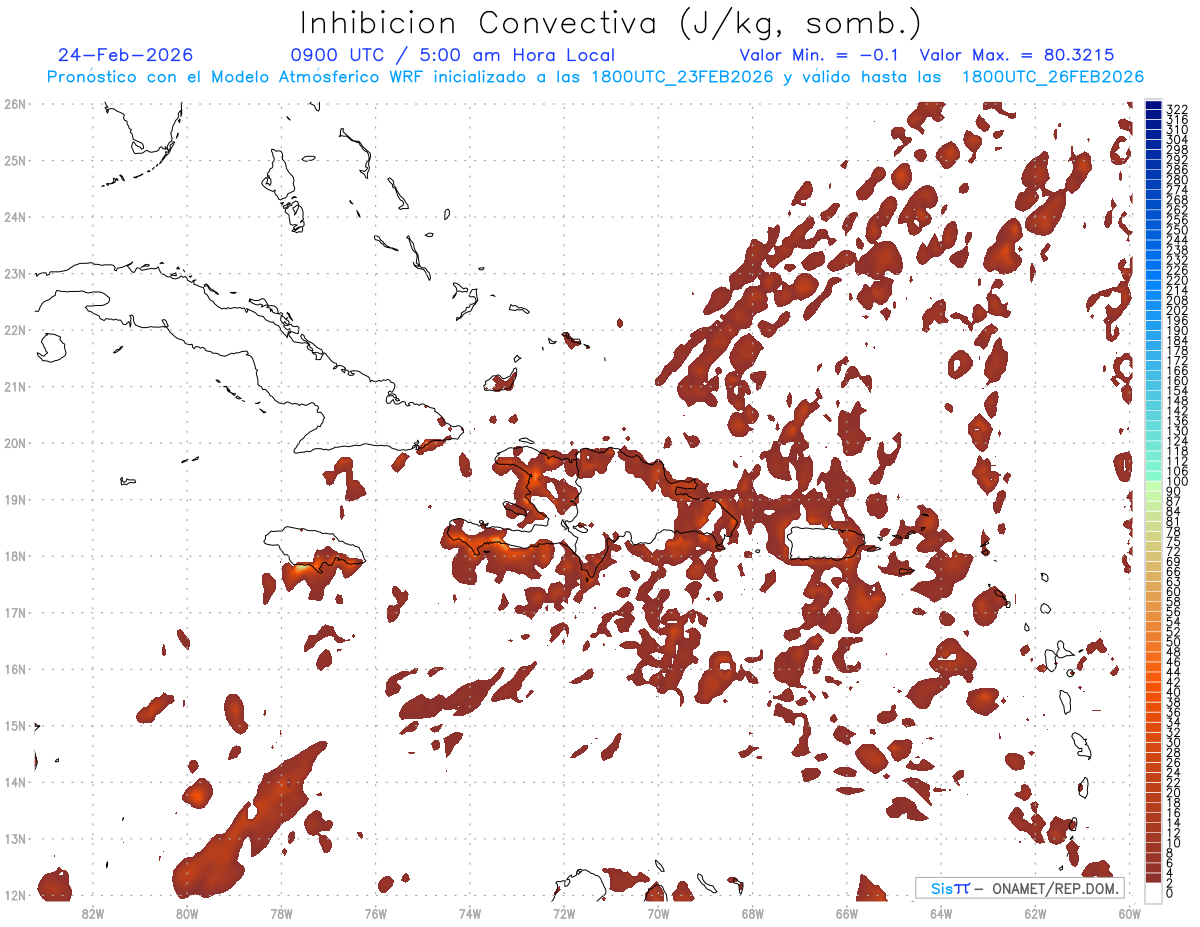Select the 'Valor Max. = 80.3215' readout
The image size is (1200, 927).
1017,55
